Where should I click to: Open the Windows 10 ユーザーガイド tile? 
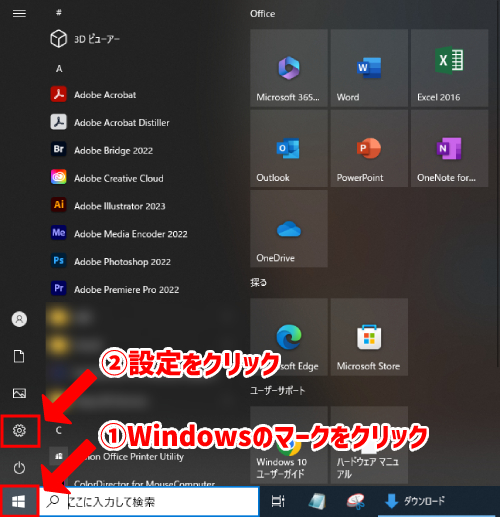point(289,445)
